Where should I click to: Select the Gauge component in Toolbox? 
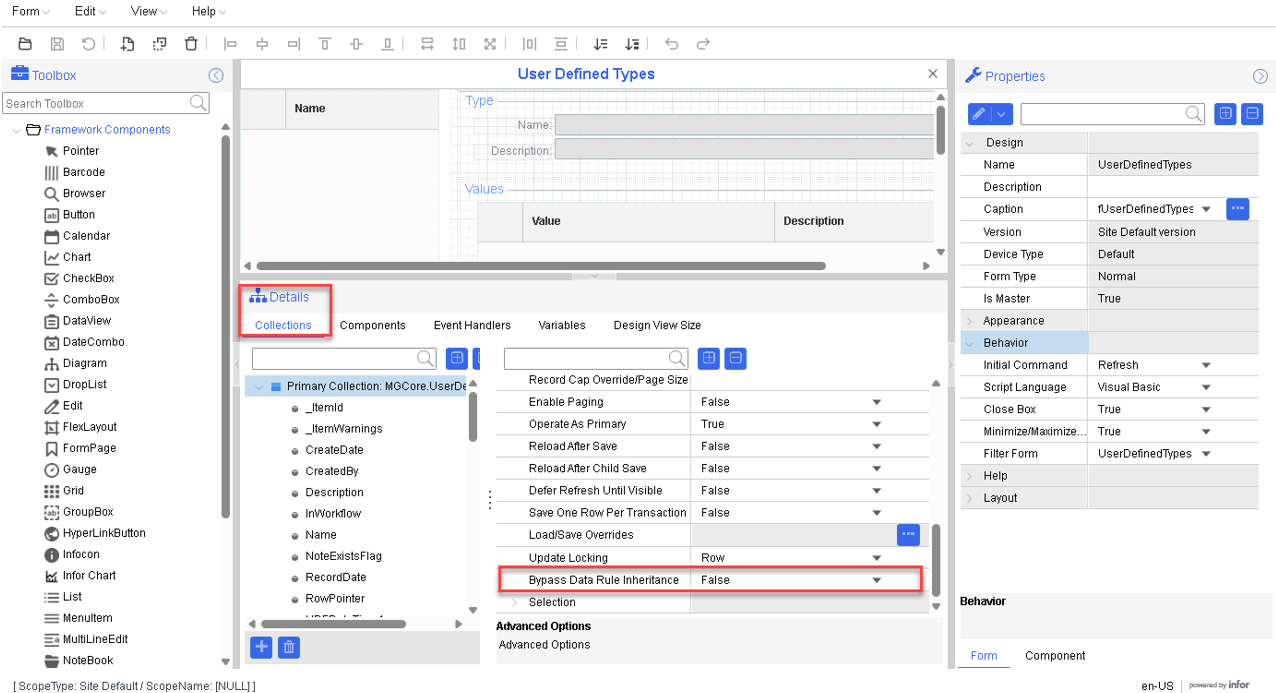80,469
